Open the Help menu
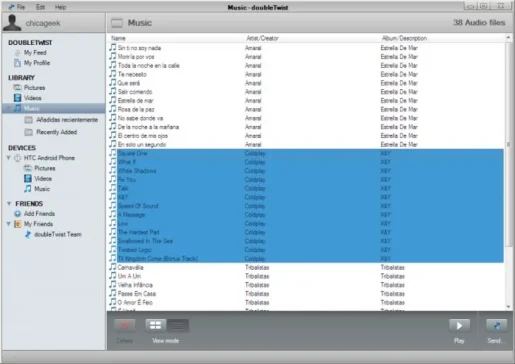Screen dimensions: 515x364 (60, 7)
